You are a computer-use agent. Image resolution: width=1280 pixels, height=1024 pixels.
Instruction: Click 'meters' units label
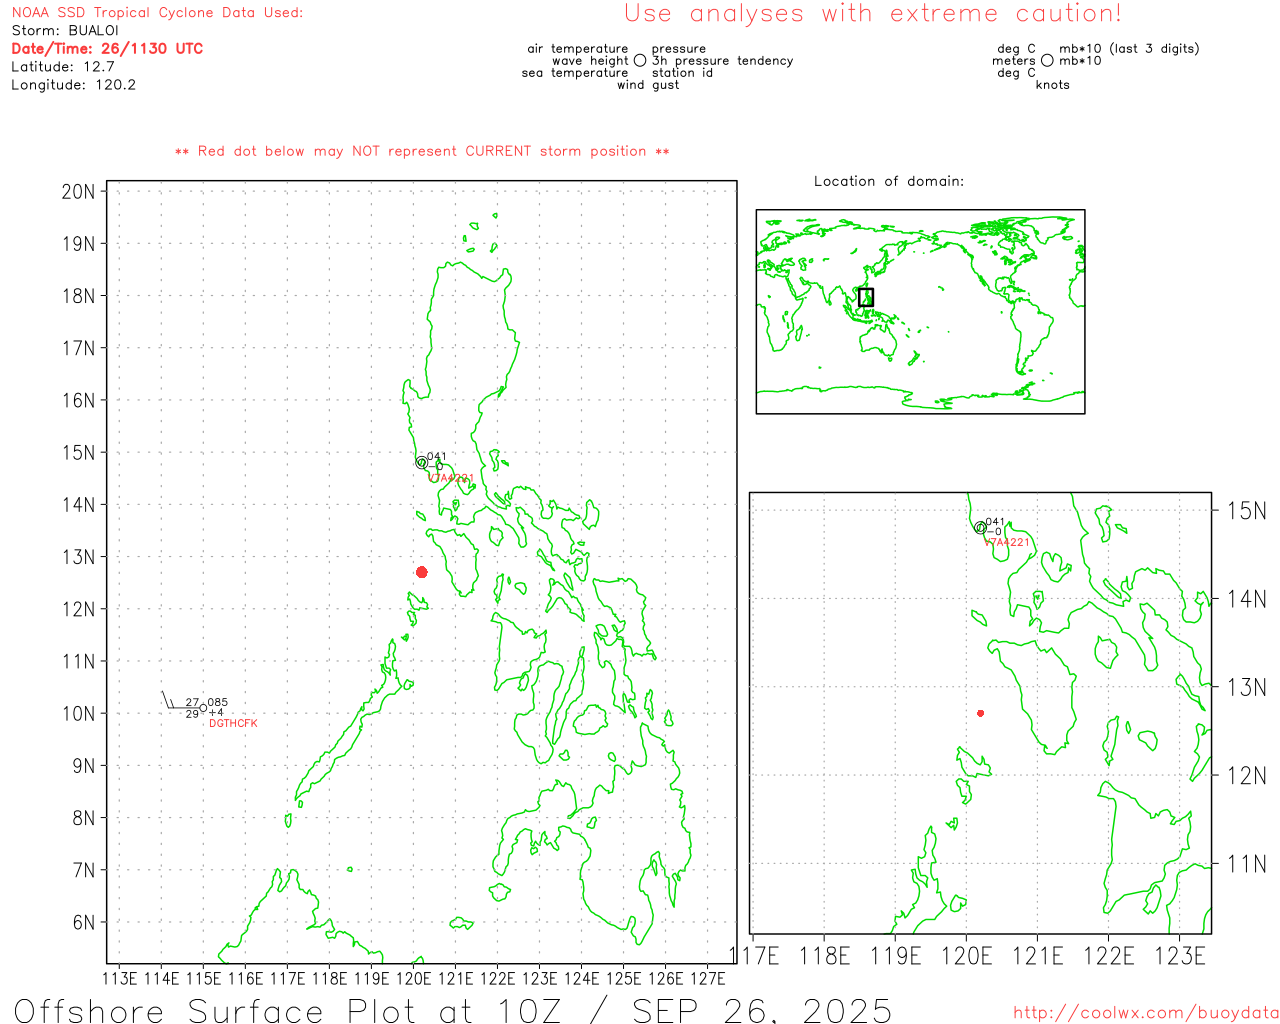pos(1014,61)
